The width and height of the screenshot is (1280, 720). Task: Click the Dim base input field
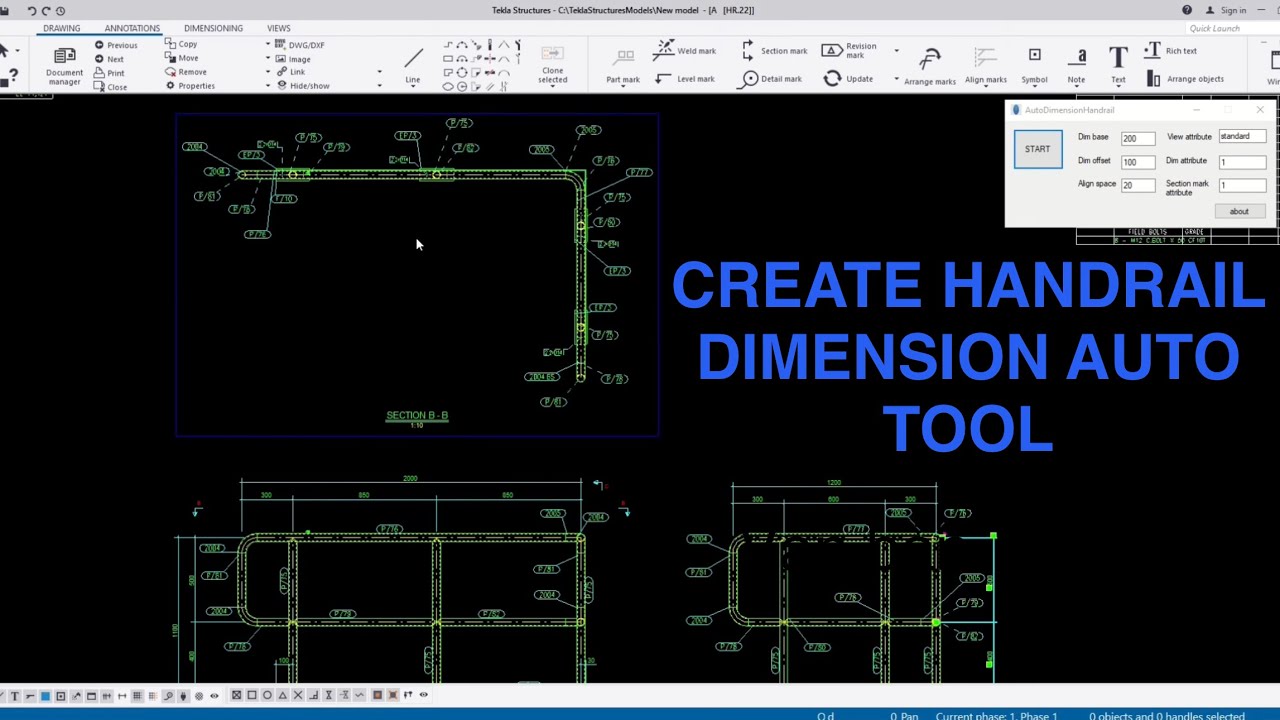tap(1138, 138)
